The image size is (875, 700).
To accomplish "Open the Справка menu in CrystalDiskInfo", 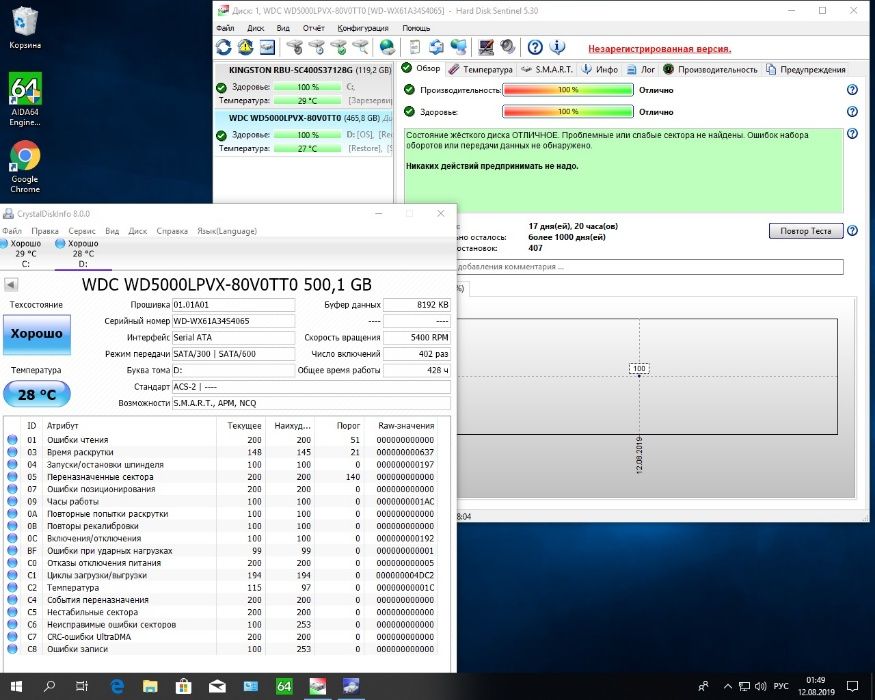I will pyautogui.click(x=172, y=231).
